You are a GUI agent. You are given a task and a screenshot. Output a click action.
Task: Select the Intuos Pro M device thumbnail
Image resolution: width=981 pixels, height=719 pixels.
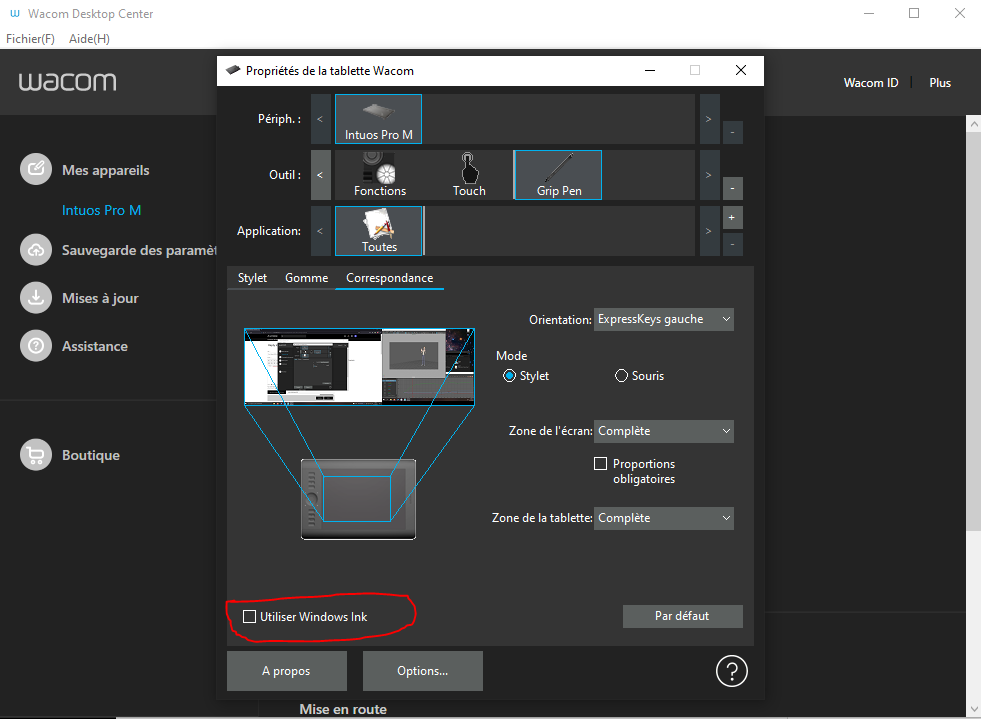tap(378, 118)
